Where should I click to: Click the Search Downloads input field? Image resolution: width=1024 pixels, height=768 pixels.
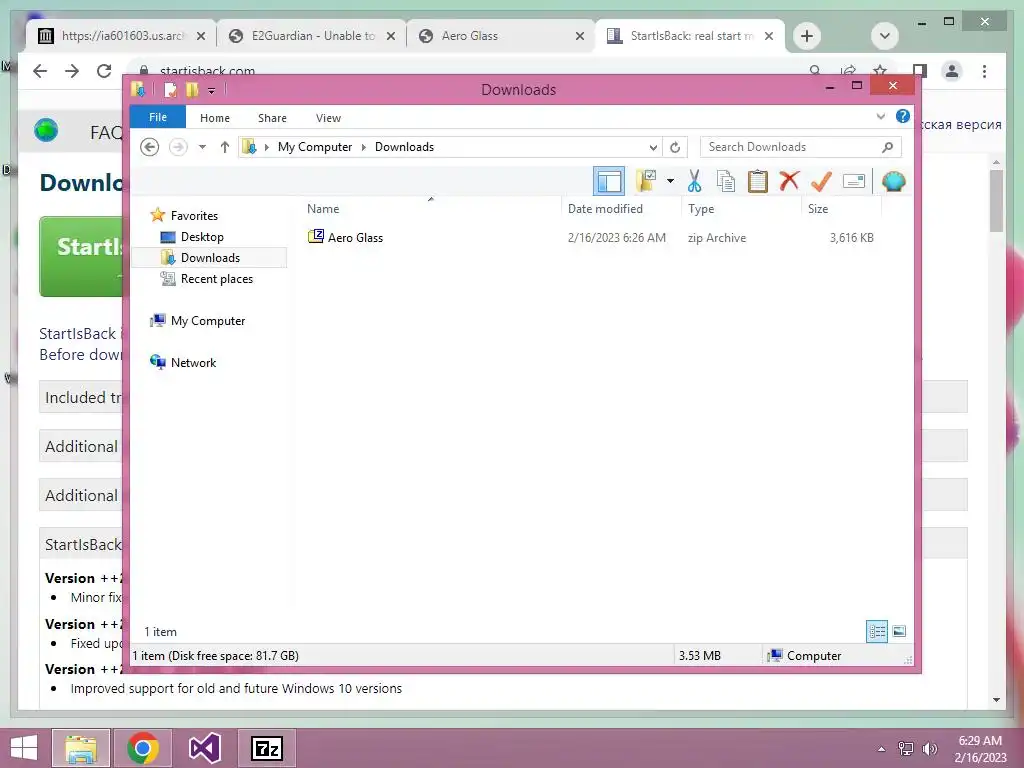click(801, 147)
